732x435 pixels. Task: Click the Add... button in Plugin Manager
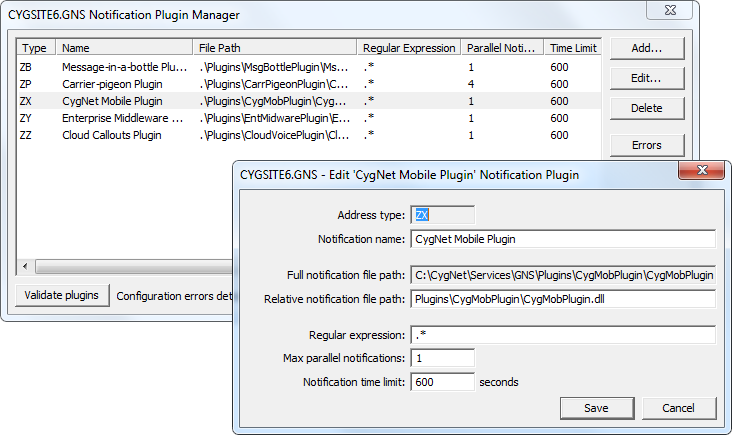point(647,48)
